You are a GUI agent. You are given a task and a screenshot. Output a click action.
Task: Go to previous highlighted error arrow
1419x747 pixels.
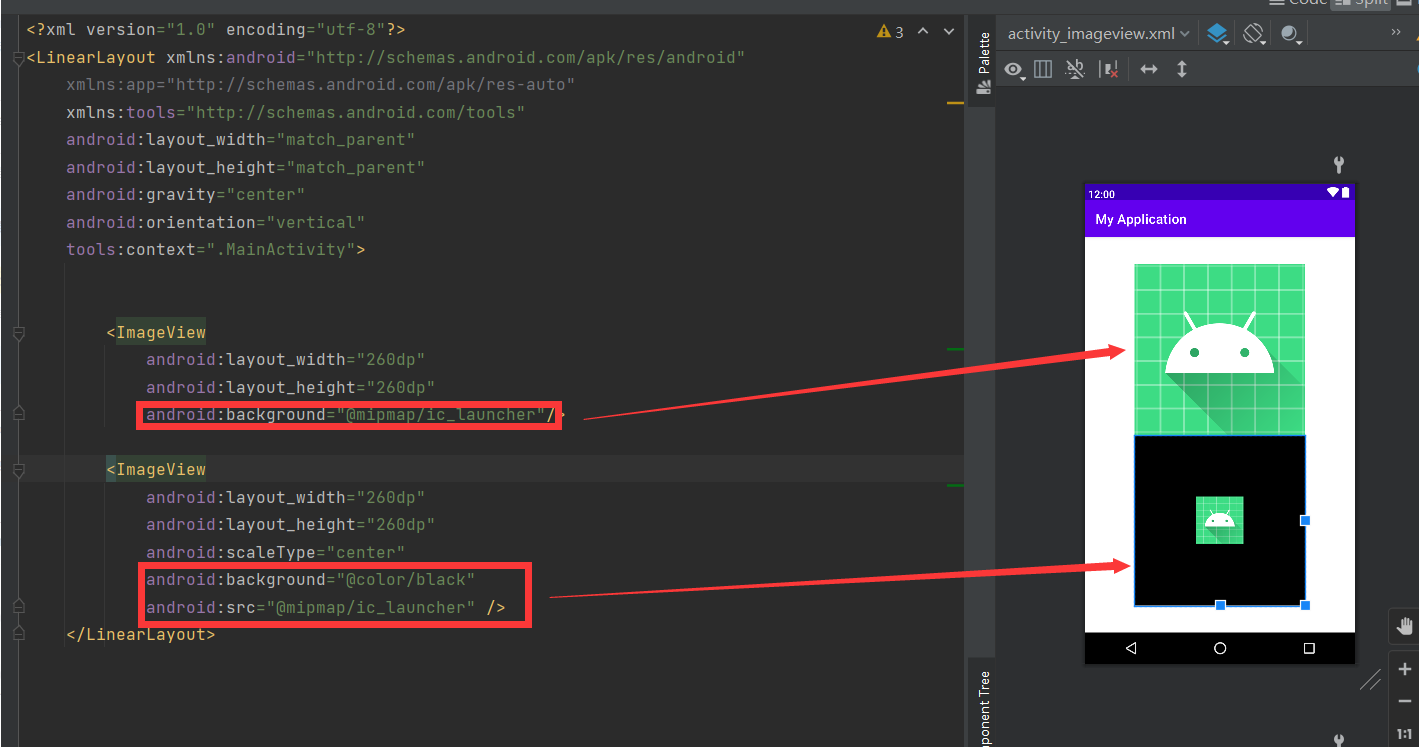tap(922, 32)
